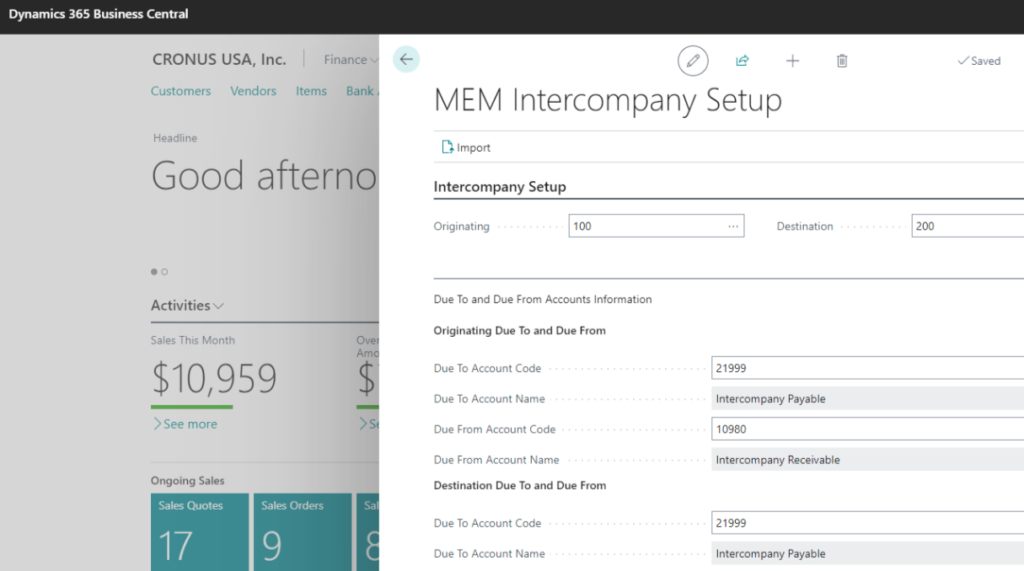The image size is (1024, 571).
Task: Open the Sales Orders tile showing 9
Action: [x=302, y=532]
